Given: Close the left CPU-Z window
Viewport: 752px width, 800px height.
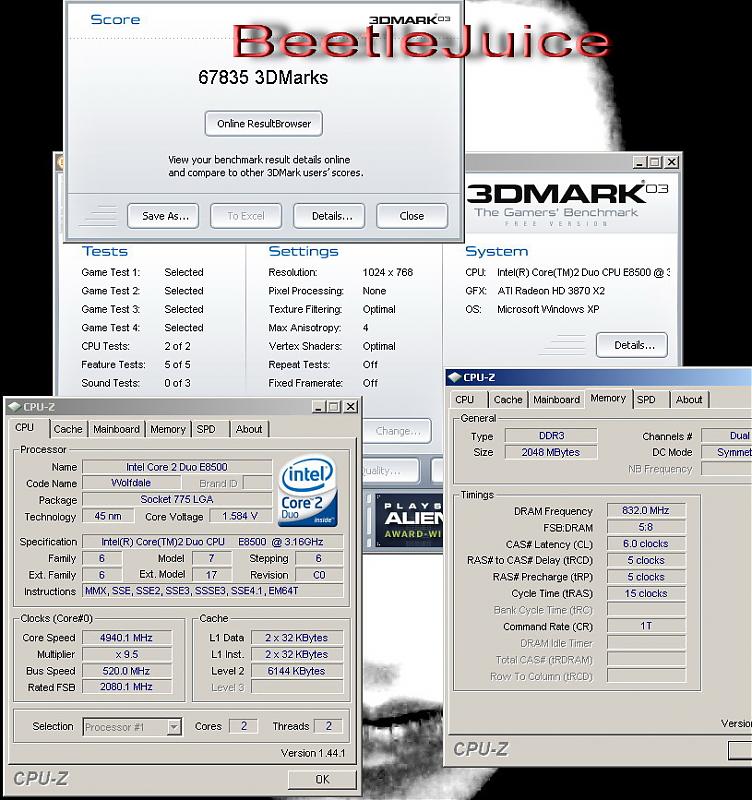Looking at the screenshot, I should tap(351, 407).
